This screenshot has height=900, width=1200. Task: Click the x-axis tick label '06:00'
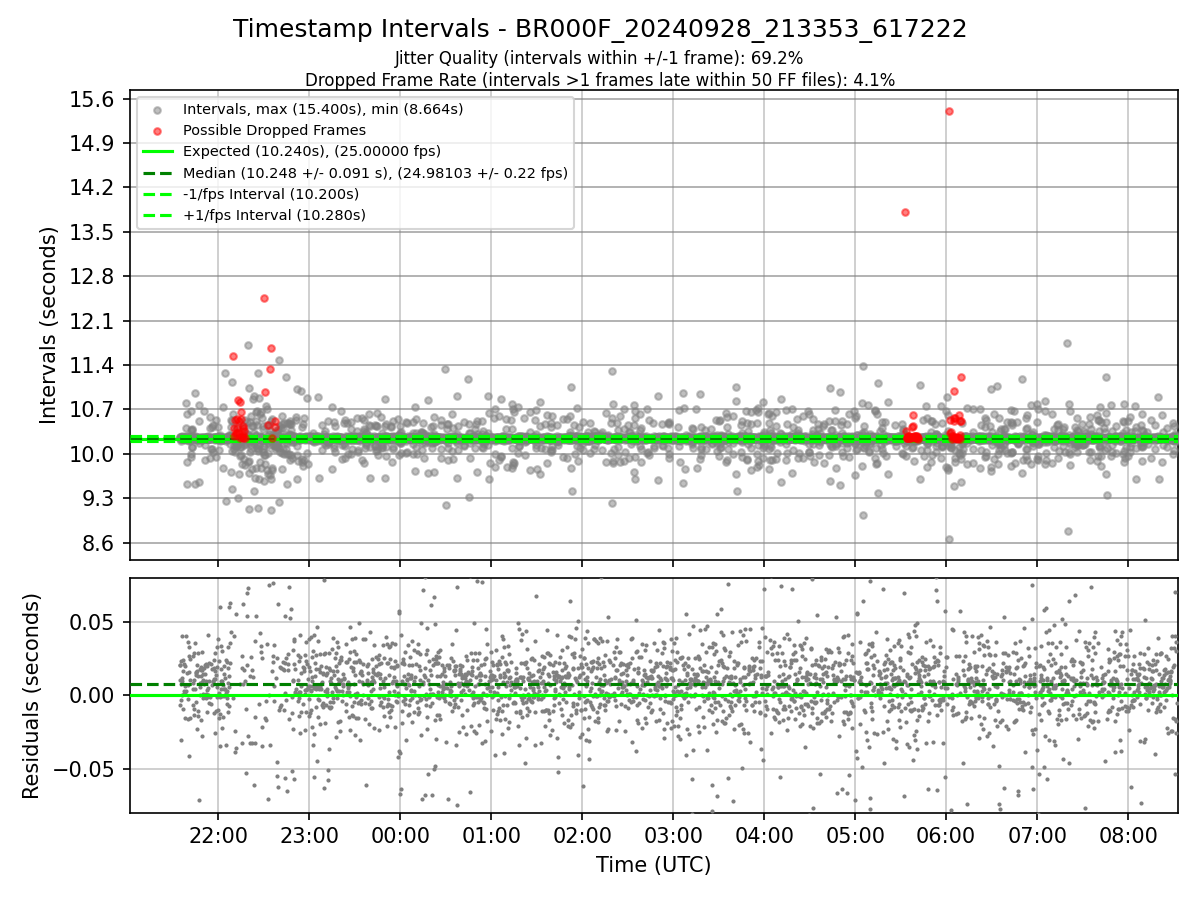click(946, 835)
